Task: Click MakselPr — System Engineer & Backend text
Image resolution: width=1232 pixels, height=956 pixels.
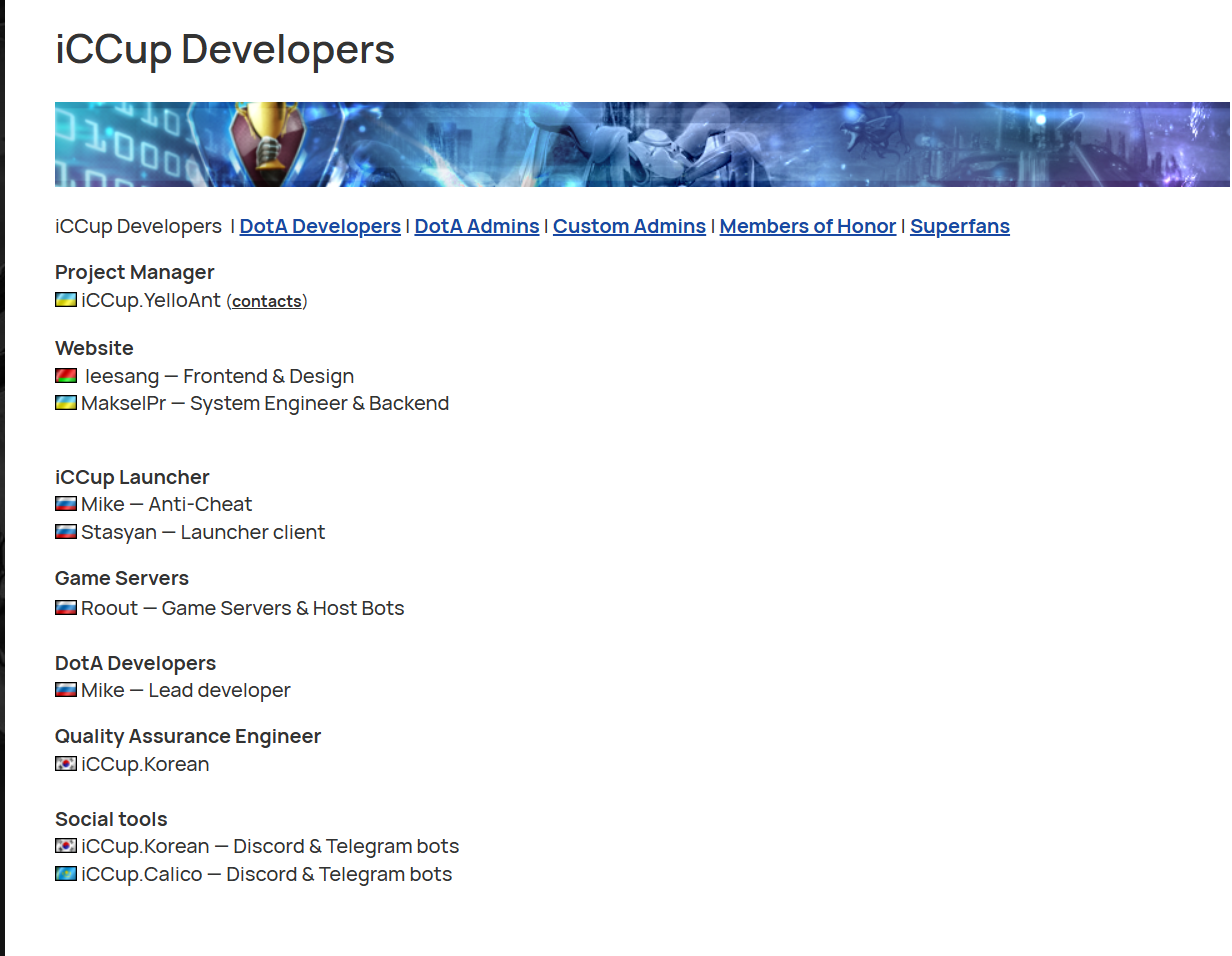Action: click(265, 403)
